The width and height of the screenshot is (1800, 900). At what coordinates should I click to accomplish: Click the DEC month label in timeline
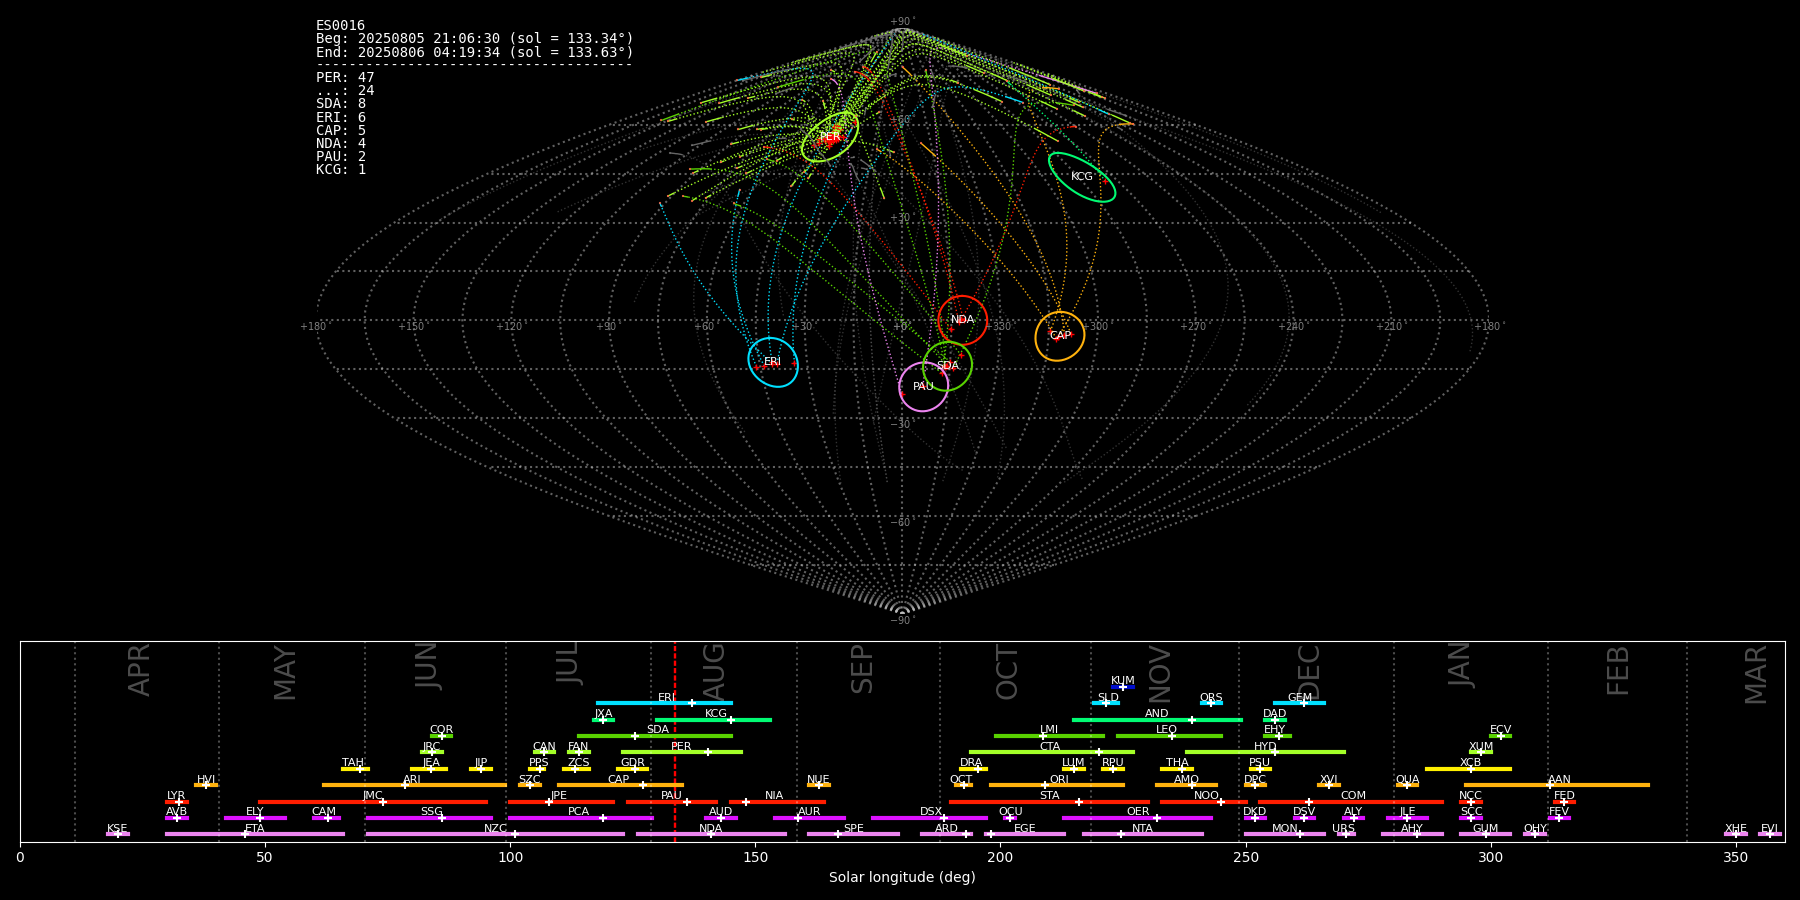(1309, 672)
